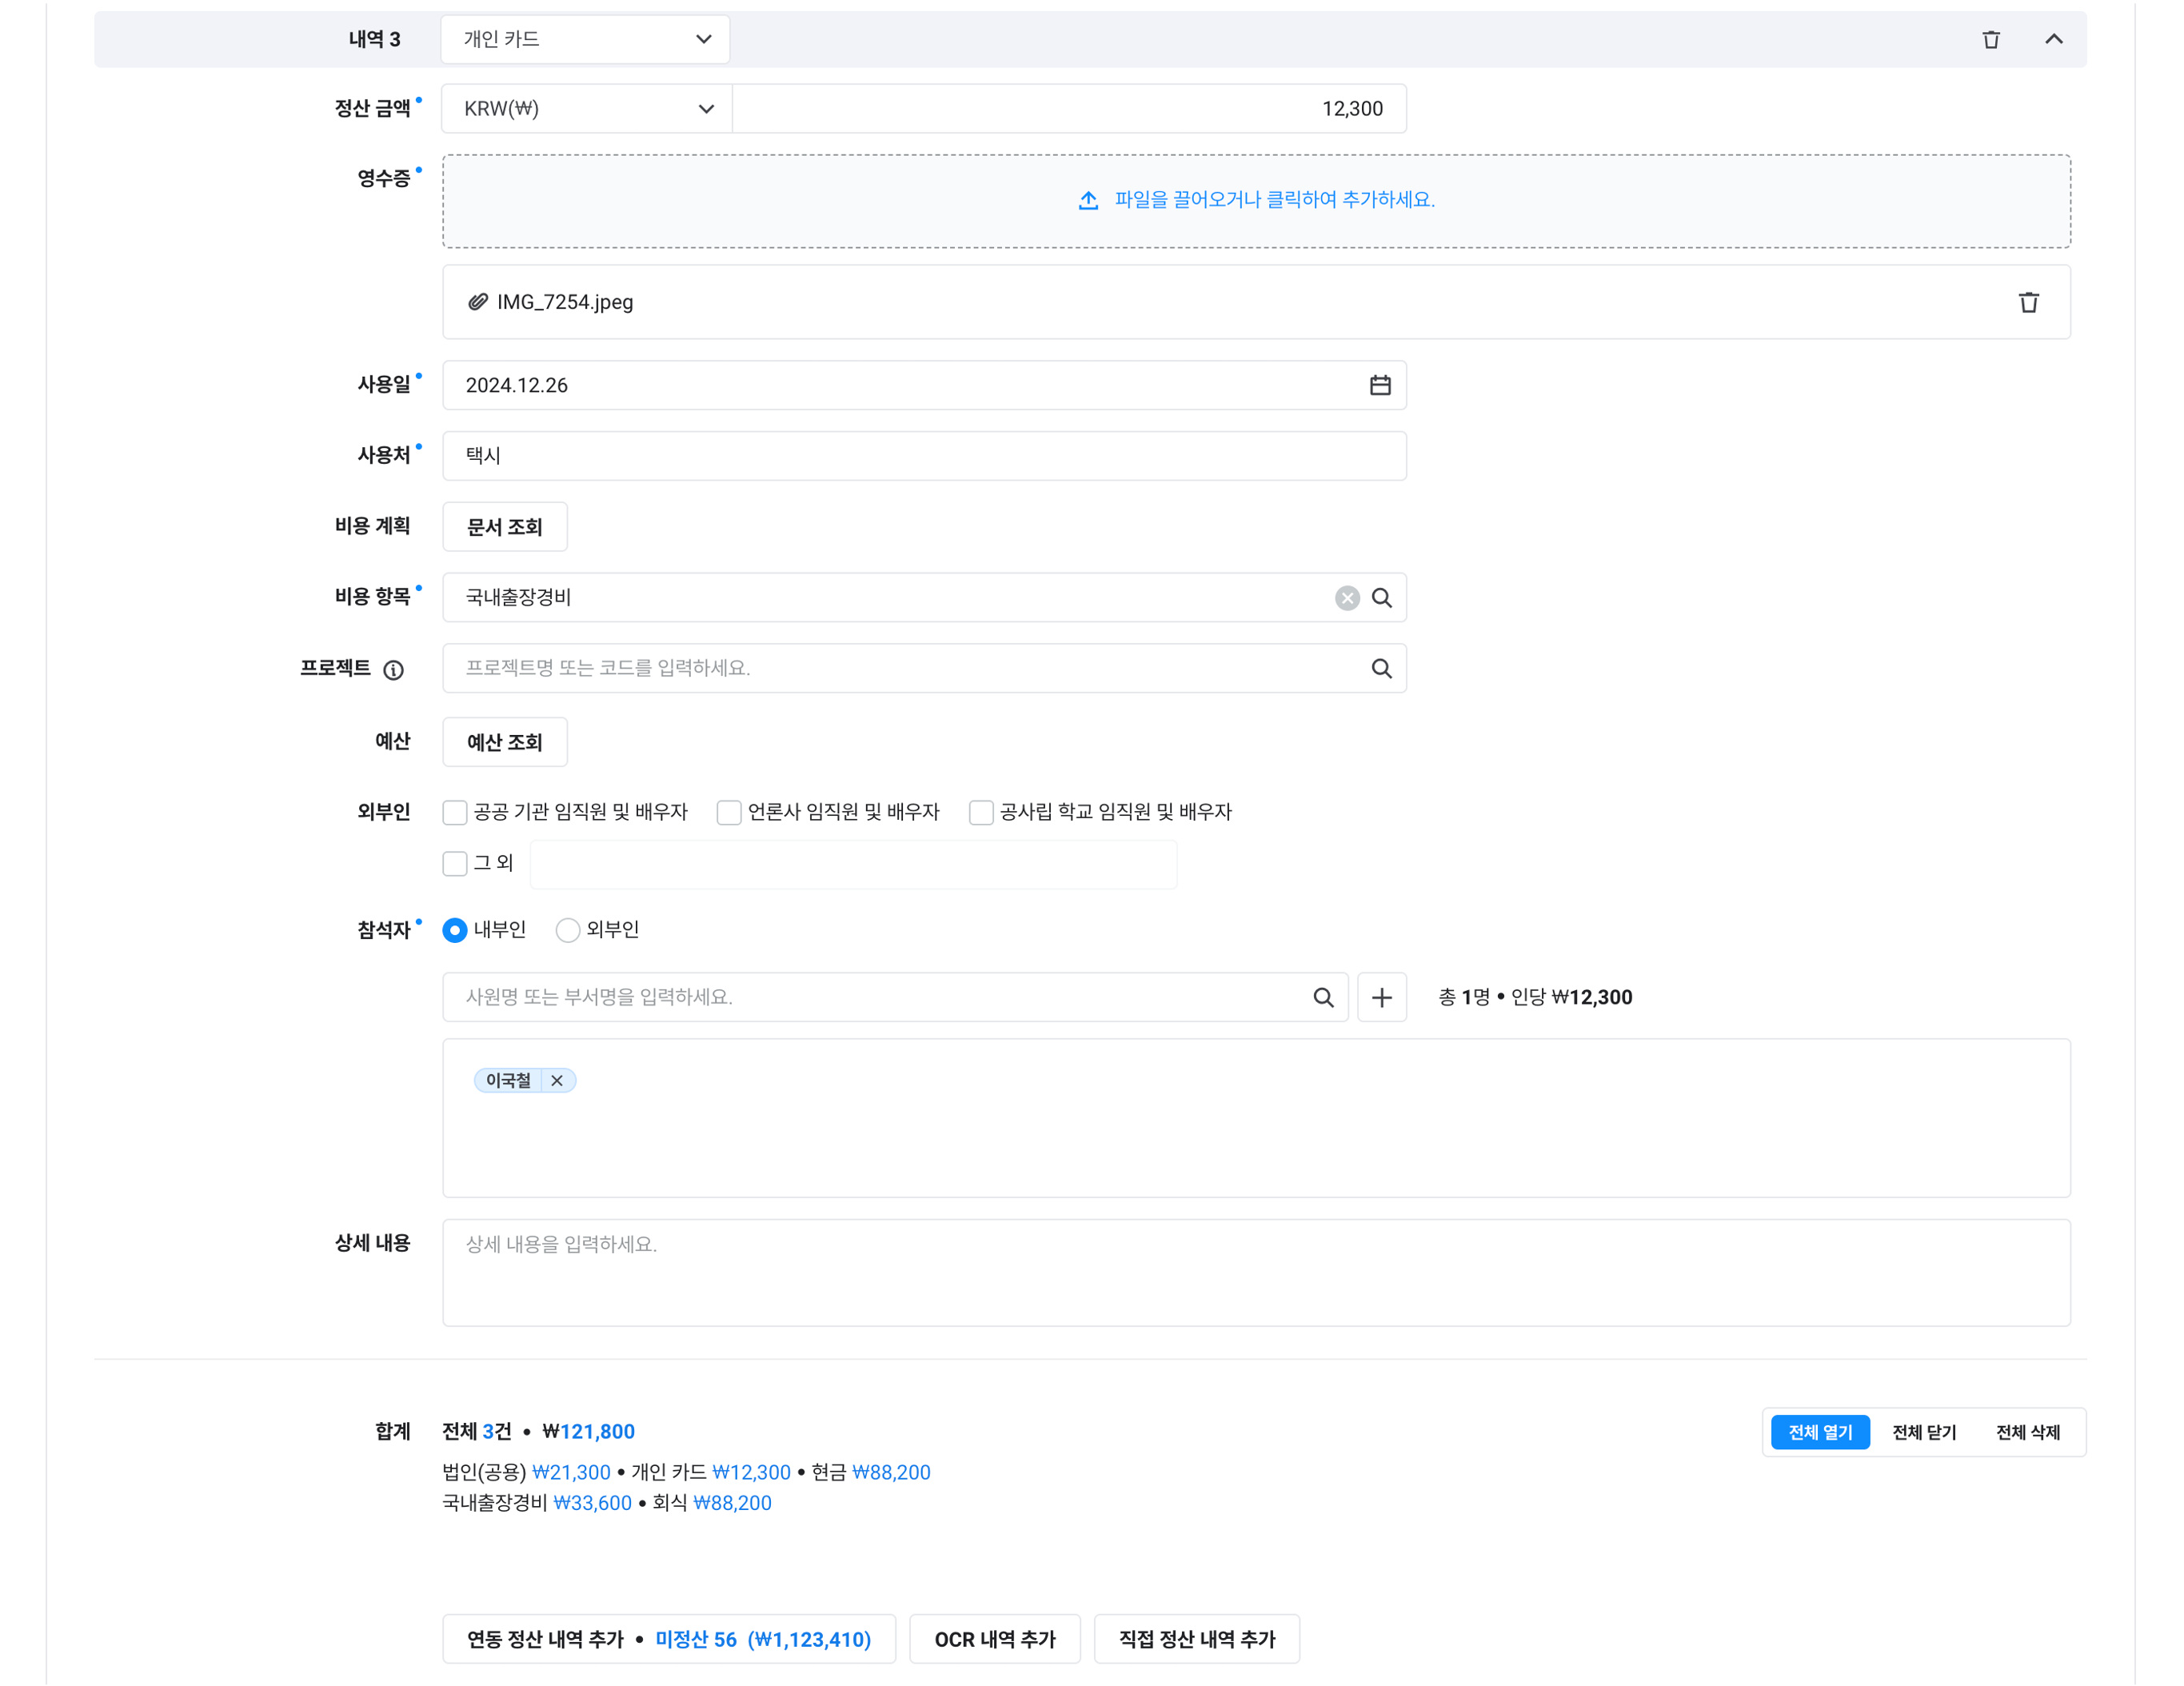Delete 내역 3 with header trash icon

coord(1991,39)
